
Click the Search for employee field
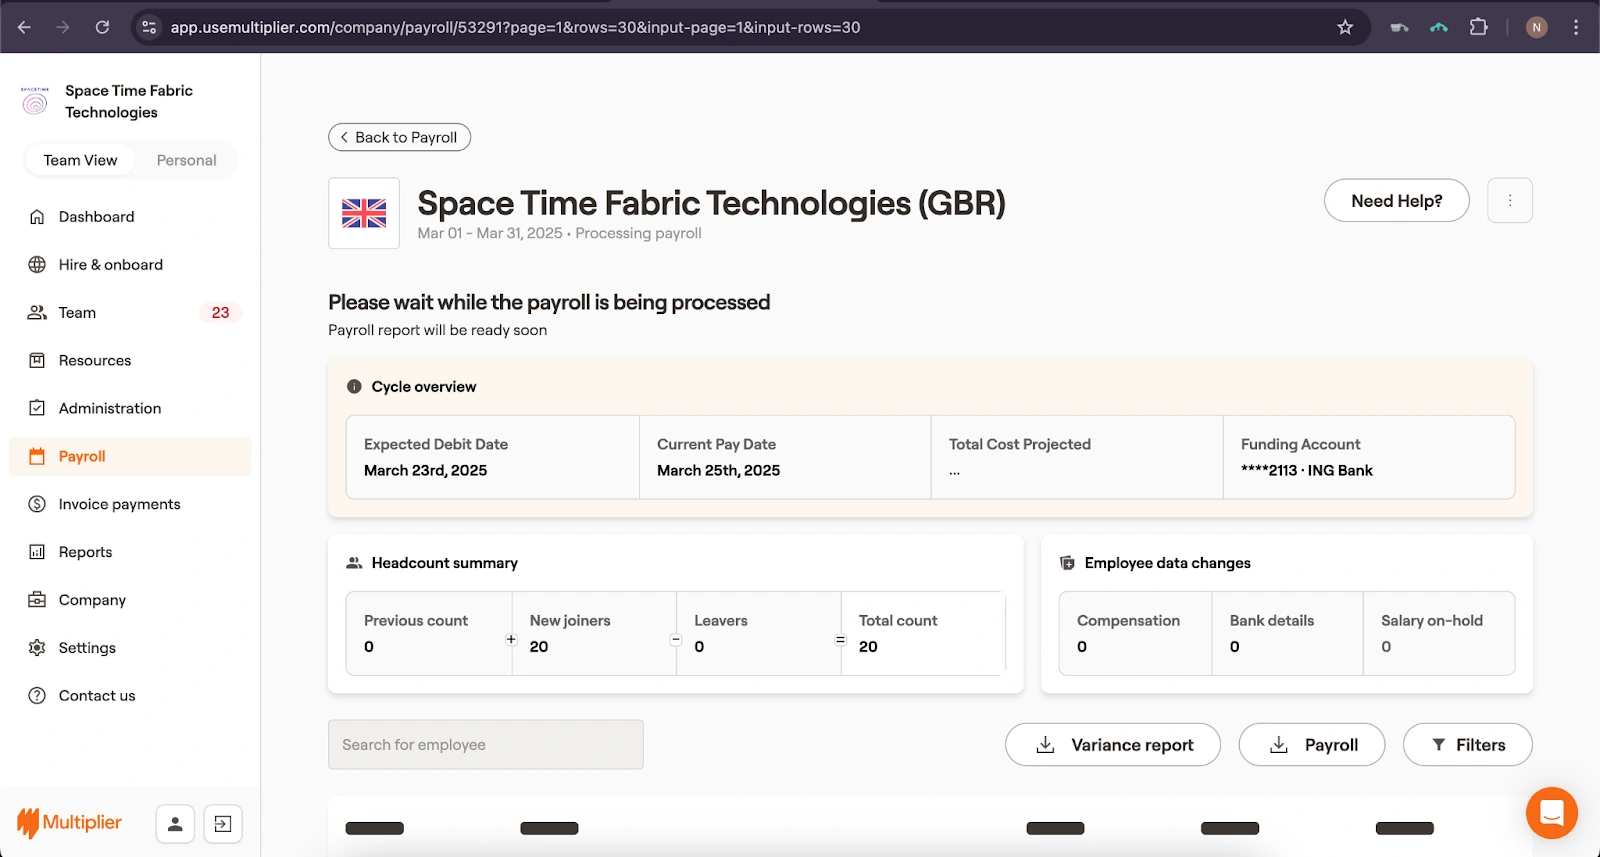486,745
